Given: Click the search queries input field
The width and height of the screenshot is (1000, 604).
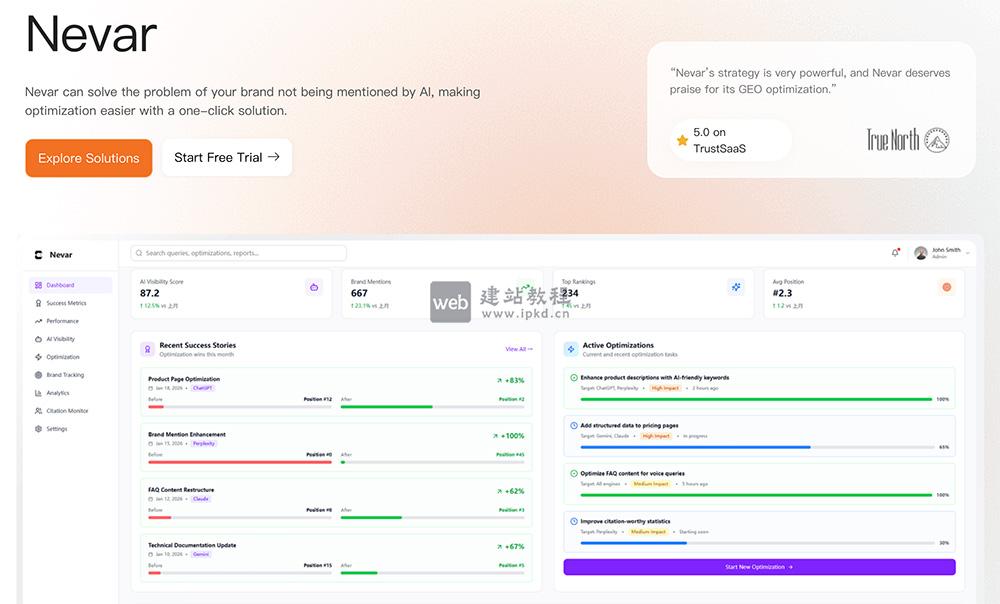Looking at the screenshot, I should (x=239, y=253).
